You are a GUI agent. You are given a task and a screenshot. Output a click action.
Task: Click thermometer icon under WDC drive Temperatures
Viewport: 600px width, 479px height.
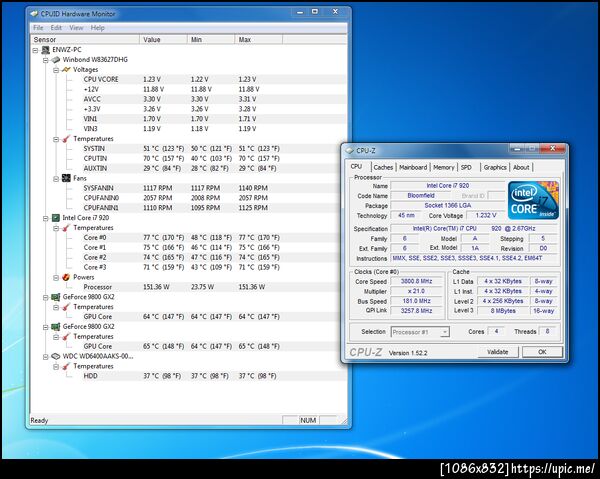click(66, 366)
